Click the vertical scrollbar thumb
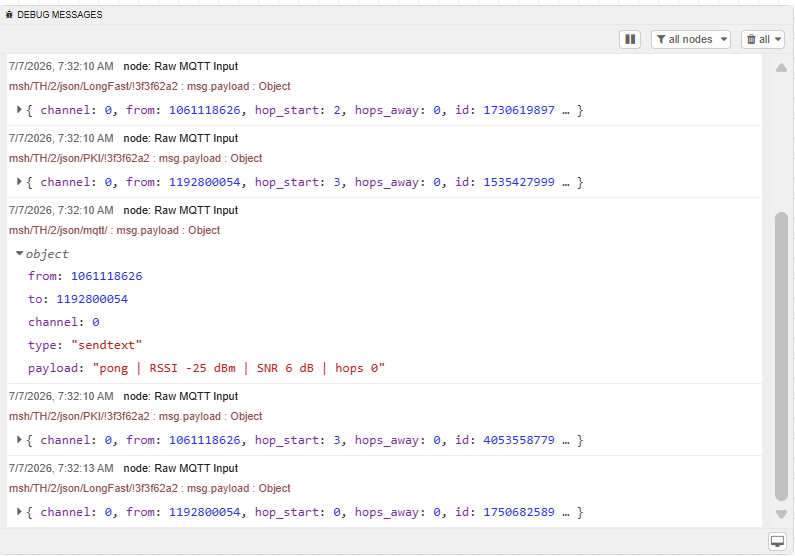The width and height of the screenshot is (795, 556). pos(781,356)
